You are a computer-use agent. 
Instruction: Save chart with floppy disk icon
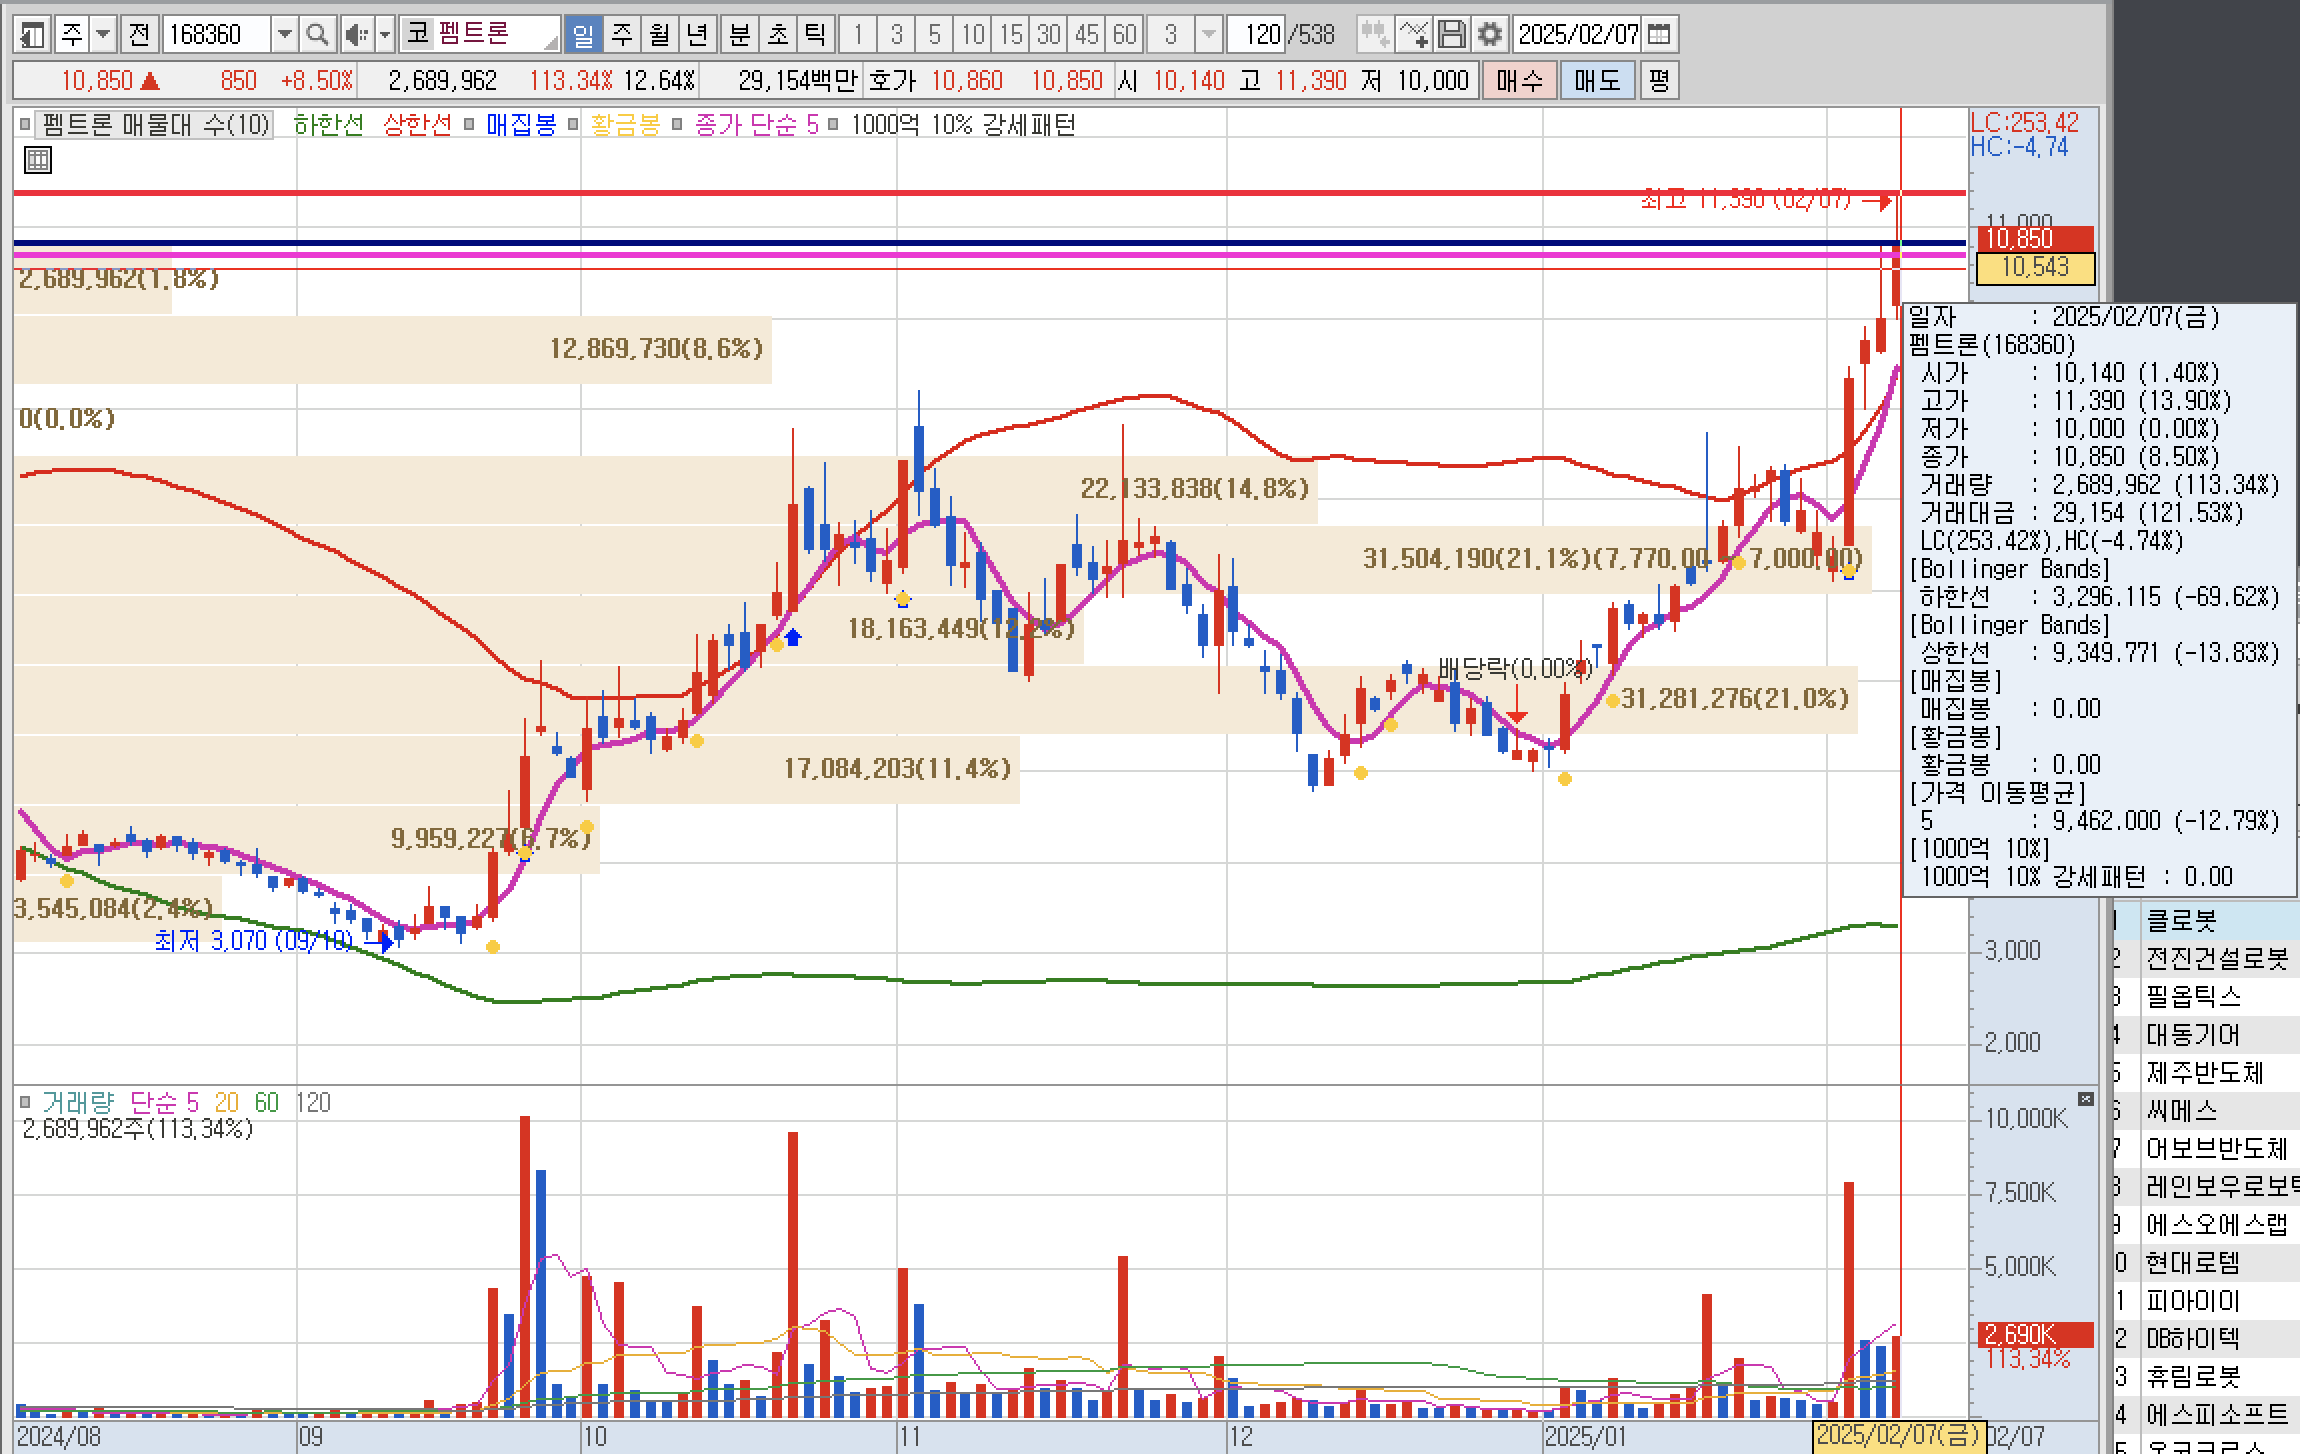click(1452, 35)
